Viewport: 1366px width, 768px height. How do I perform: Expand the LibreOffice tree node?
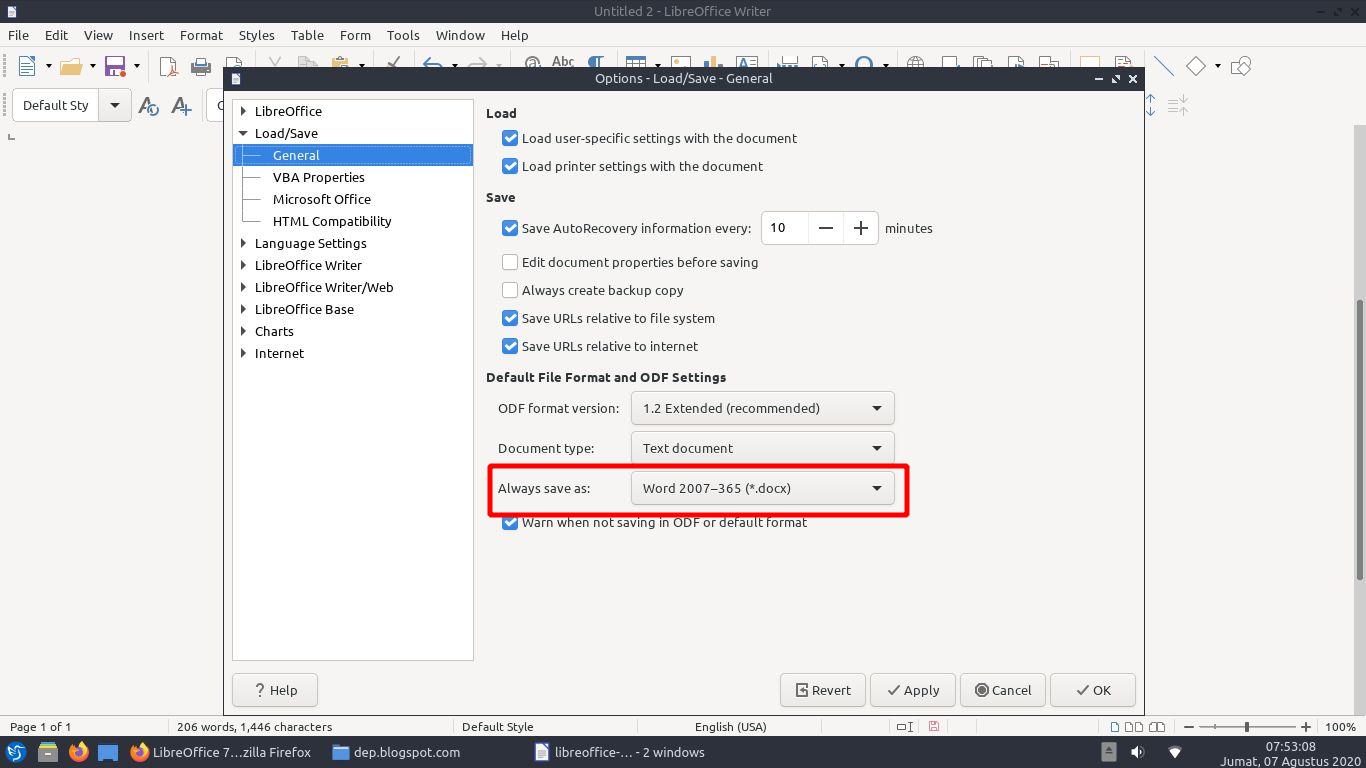[x=244, y=111]
